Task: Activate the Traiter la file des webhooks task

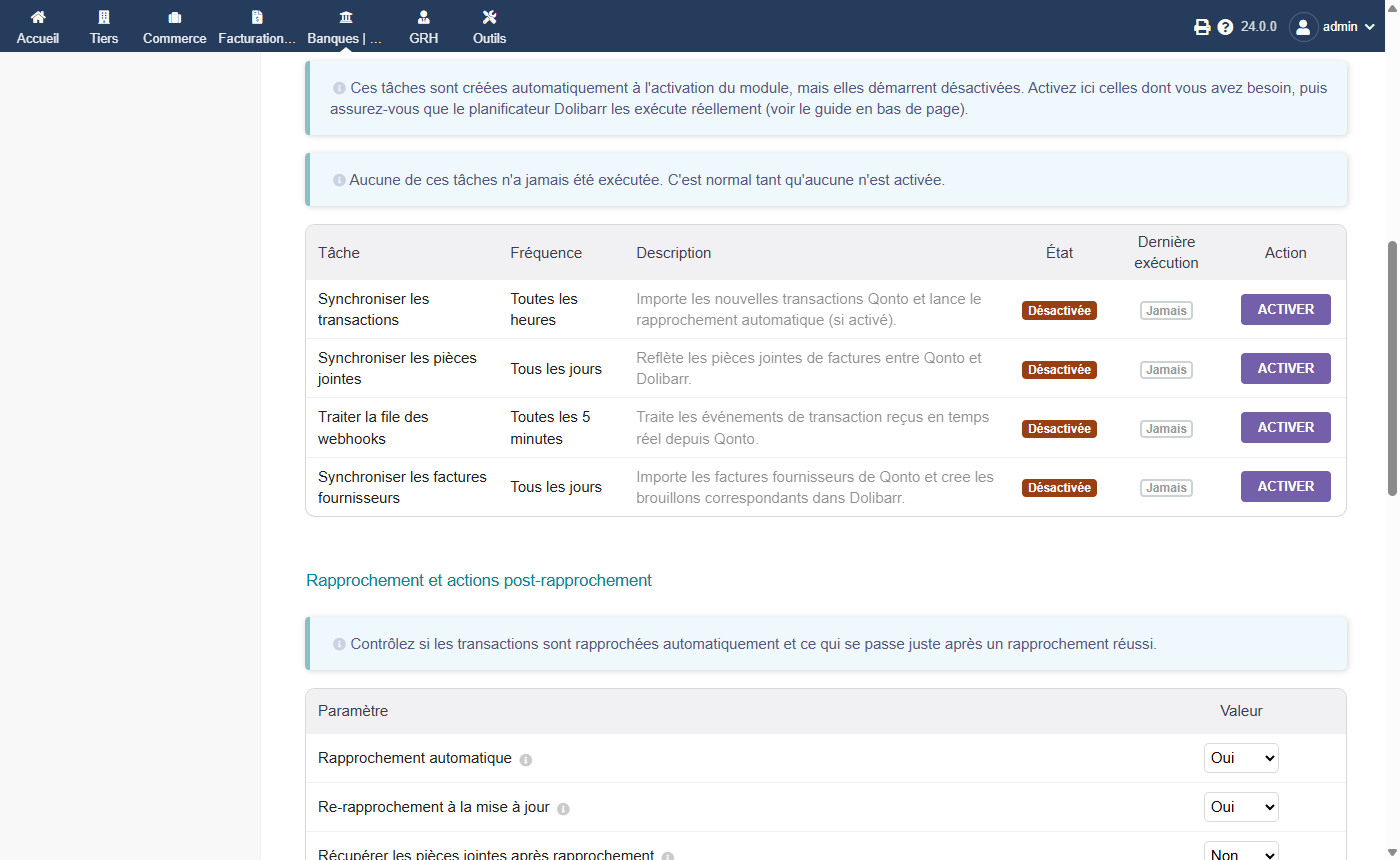Action: pos(1285,428)
